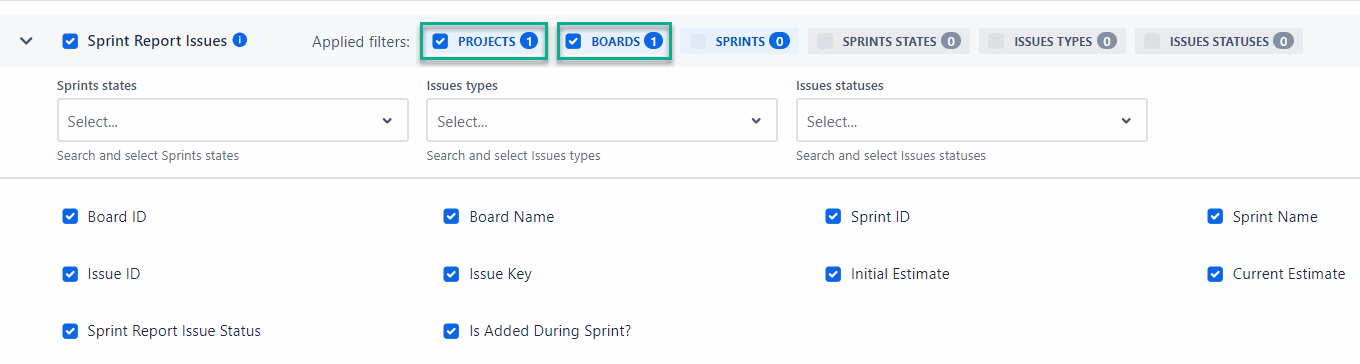Enable the SPRINTS filter chip

pos(739,41)
